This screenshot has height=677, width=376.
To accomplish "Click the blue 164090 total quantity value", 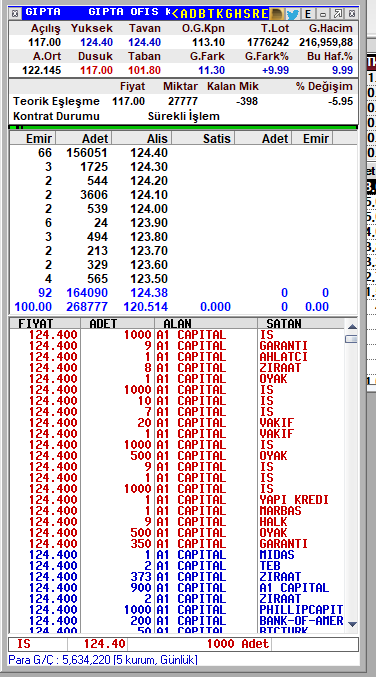I will pyautogui.click(x=87, y=293).
